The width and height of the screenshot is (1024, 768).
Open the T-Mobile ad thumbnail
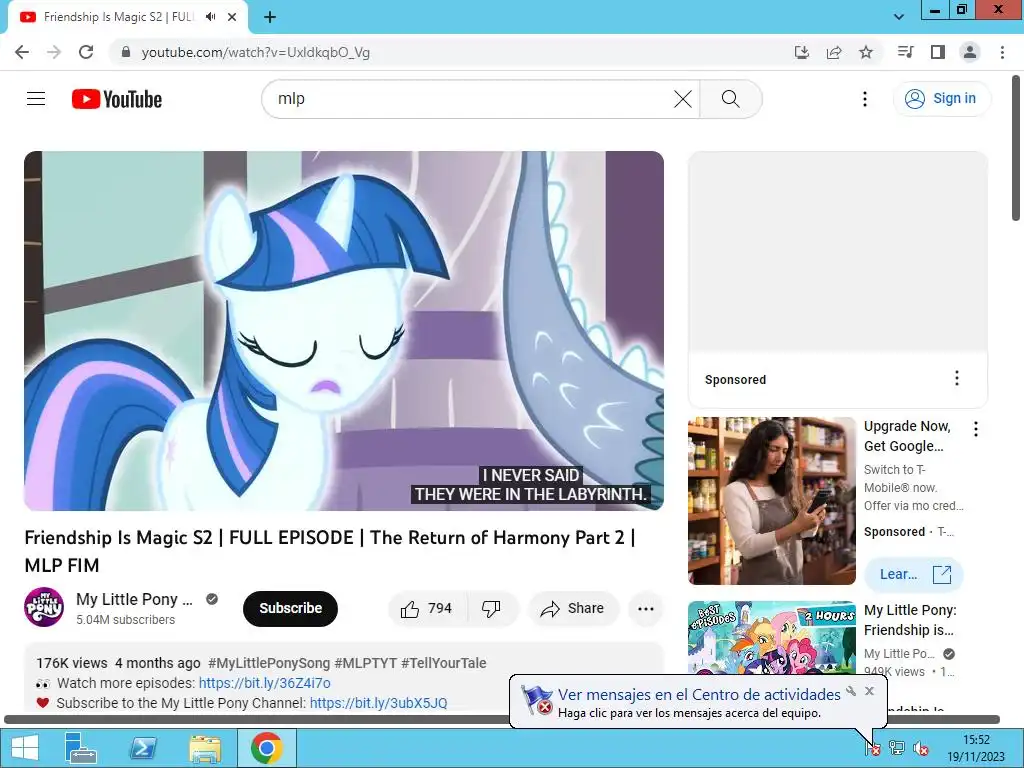pyautogui.click(x=772, y=501)
